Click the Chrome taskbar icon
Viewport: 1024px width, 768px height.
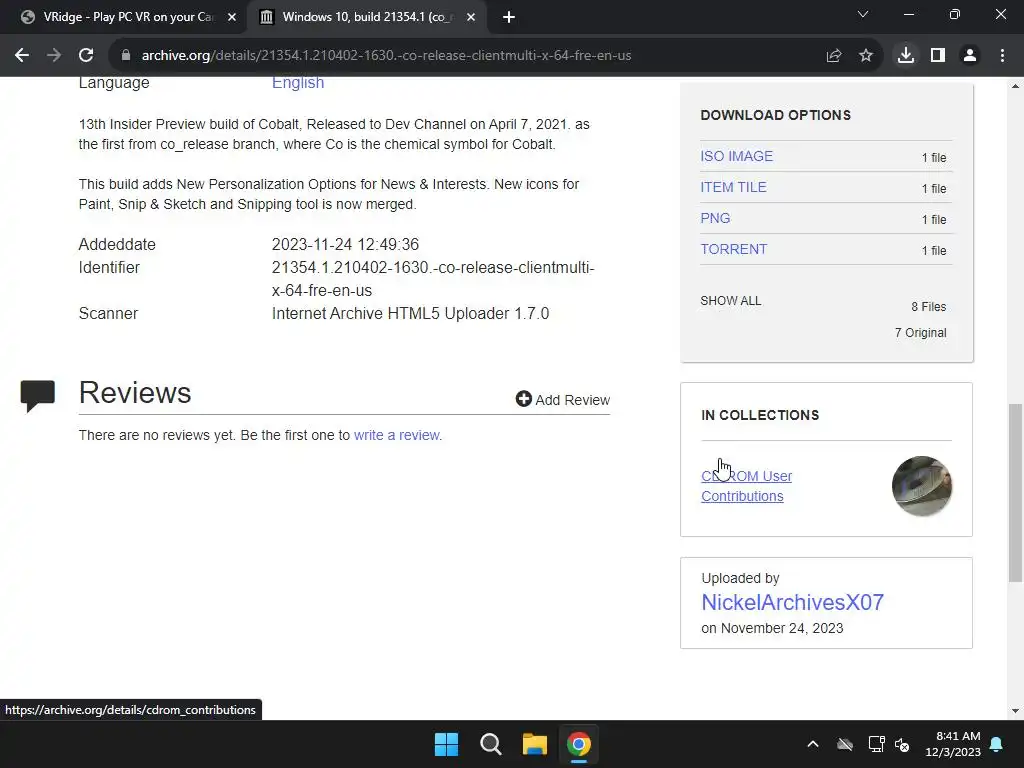579,744
